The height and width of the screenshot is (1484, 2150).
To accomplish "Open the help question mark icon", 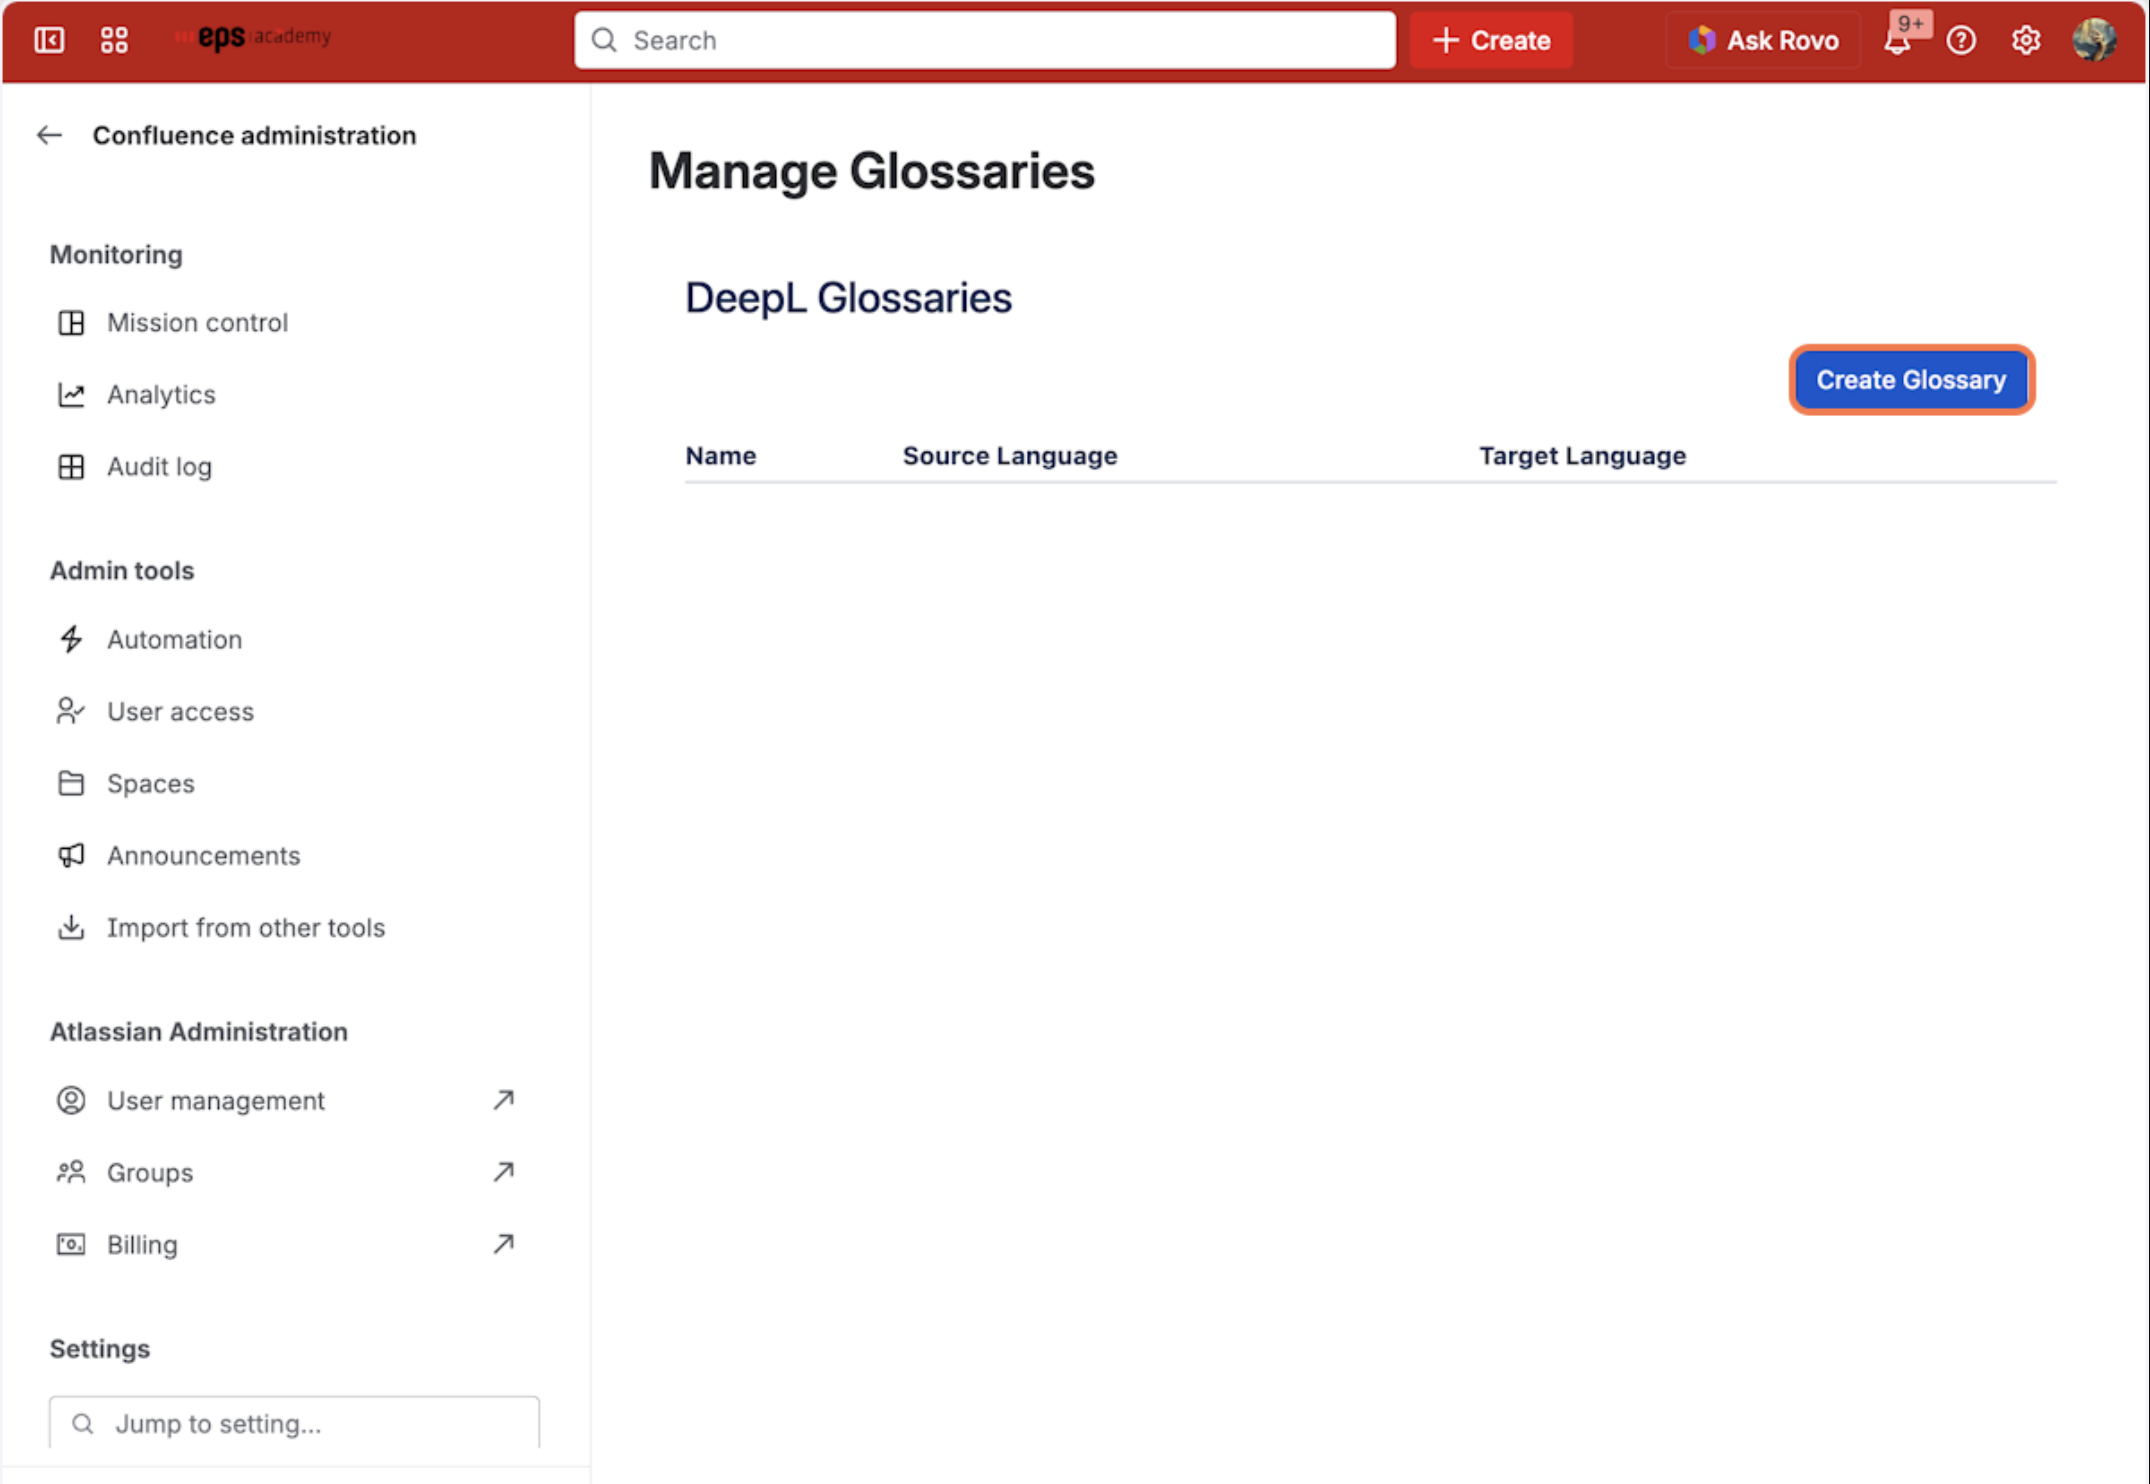I will click(x=1961, y=40).
